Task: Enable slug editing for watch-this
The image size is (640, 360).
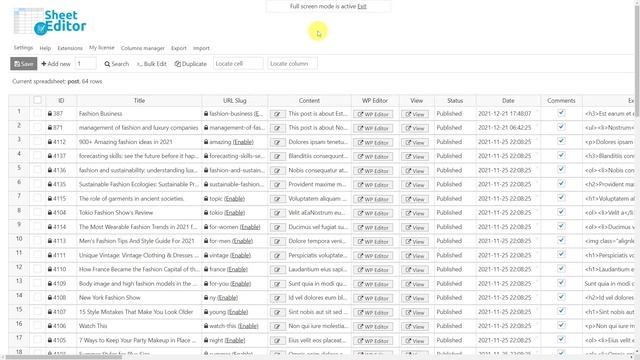Action: click(x=248, y=326)
